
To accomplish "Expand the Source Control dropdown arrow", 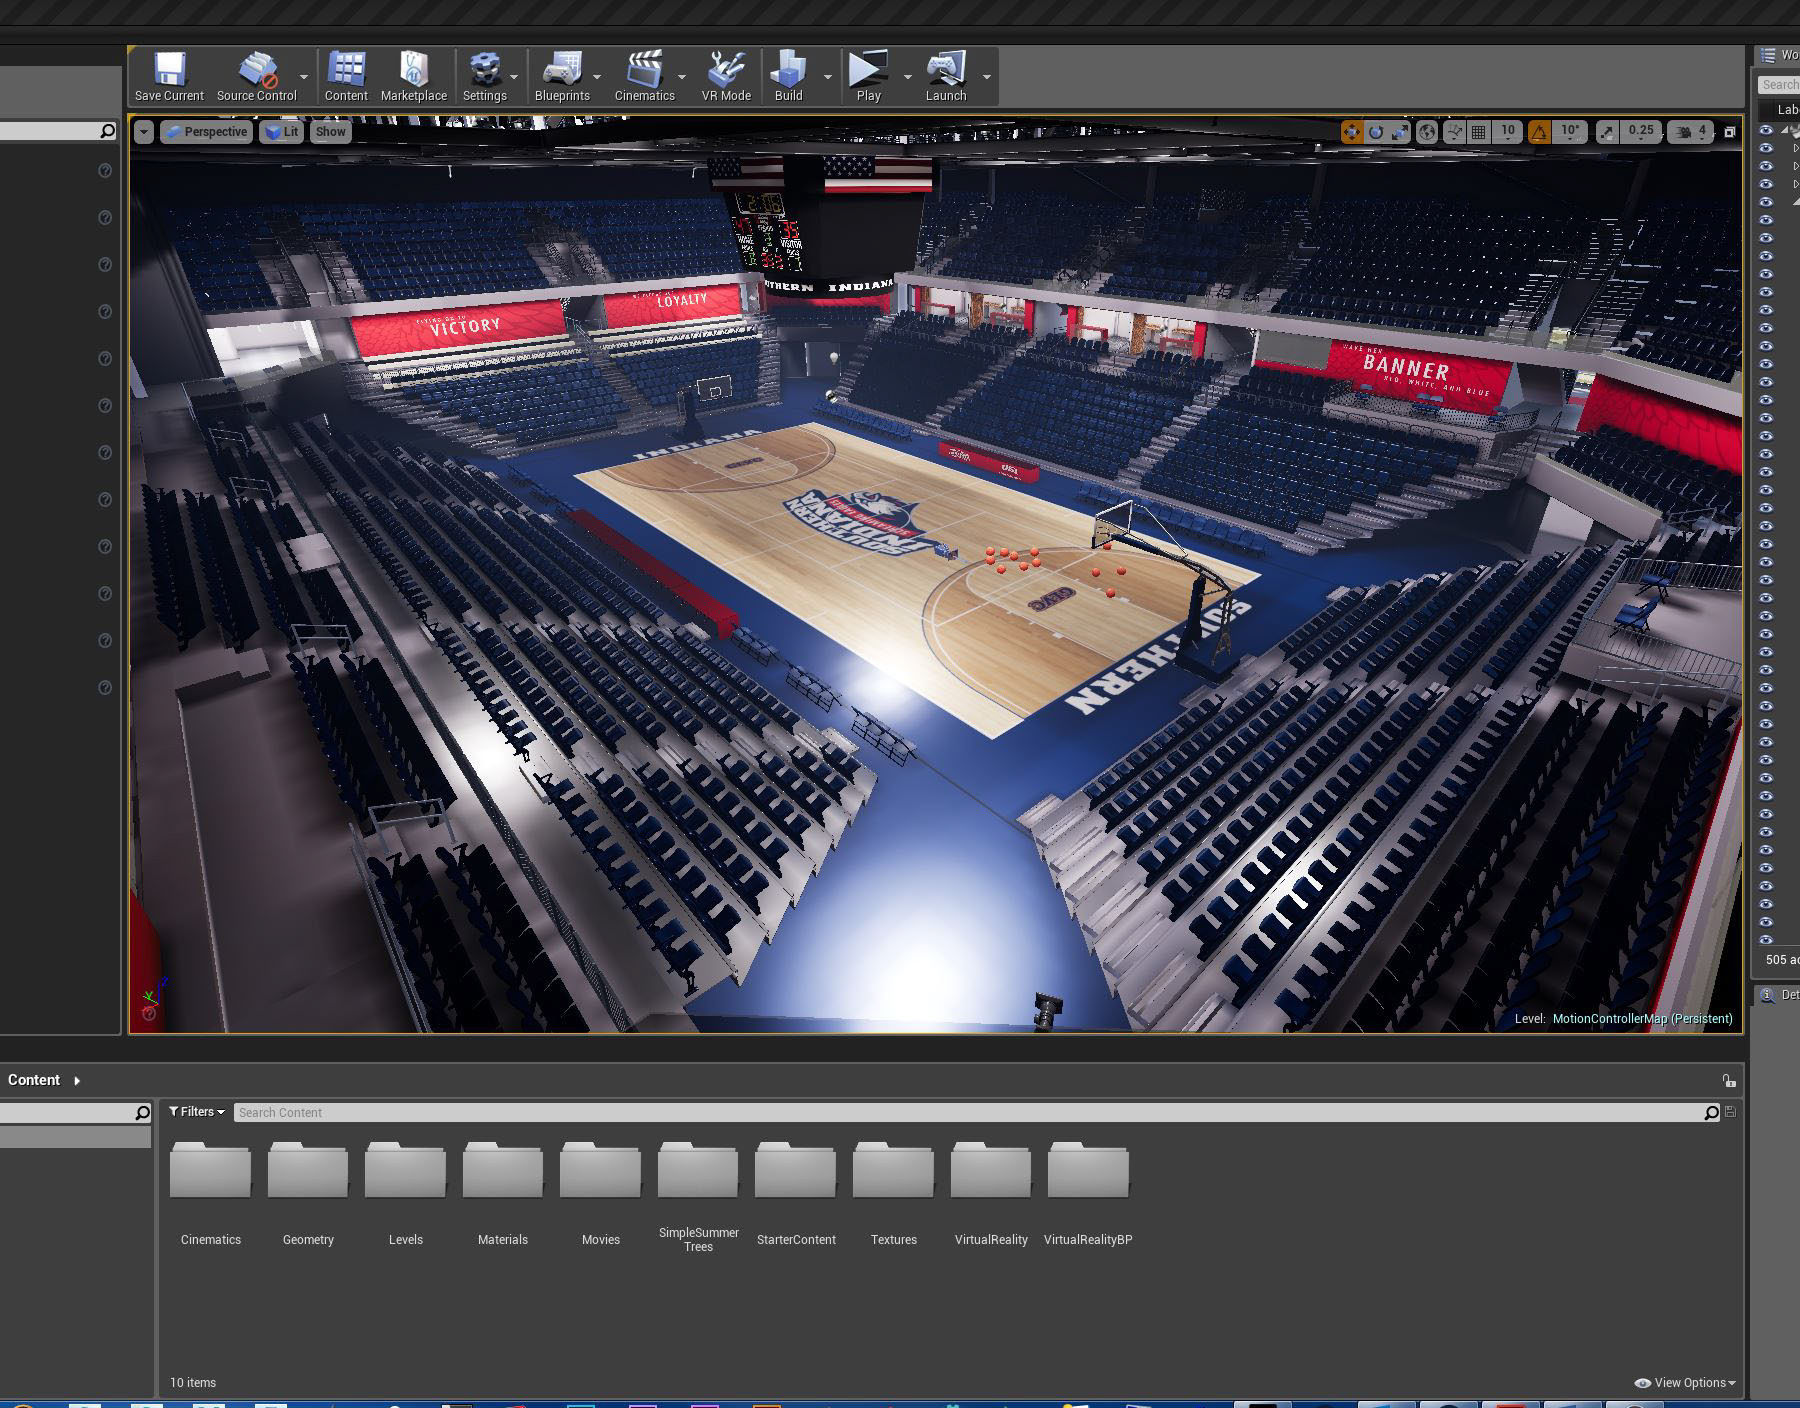I will 304,77.
